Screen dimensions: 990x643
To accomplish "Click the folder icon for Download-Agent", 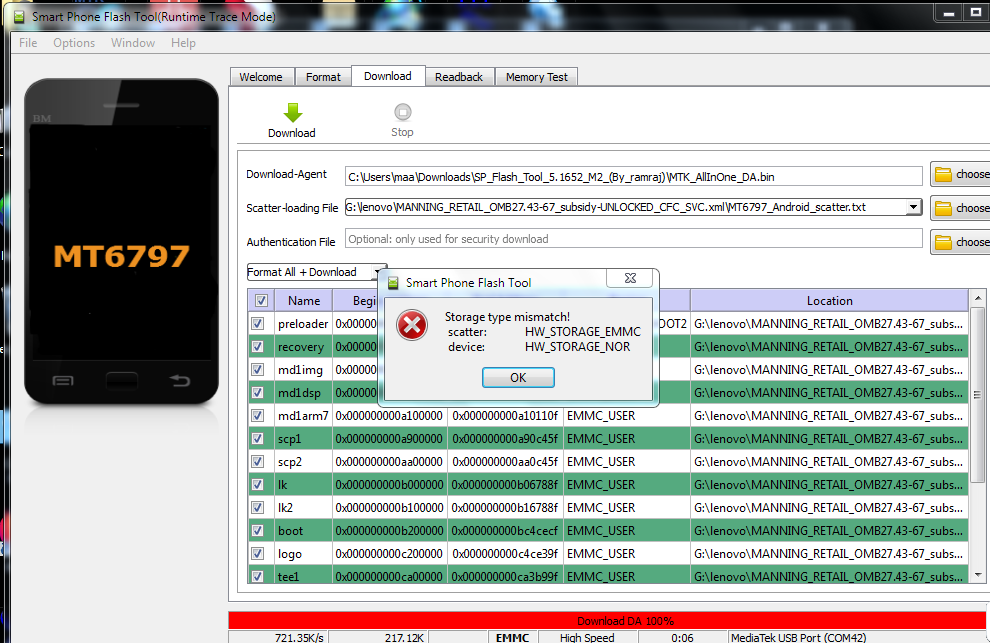I will coord(943,174).
